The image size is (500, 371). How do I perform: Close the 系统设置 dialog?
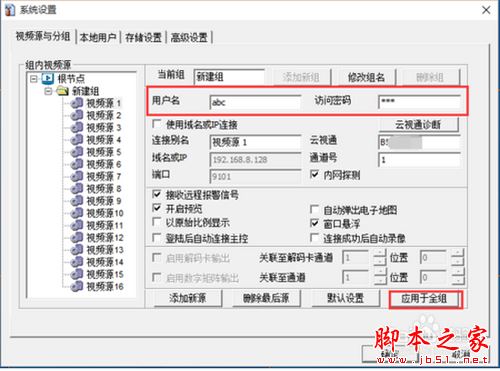coord(486,10)
